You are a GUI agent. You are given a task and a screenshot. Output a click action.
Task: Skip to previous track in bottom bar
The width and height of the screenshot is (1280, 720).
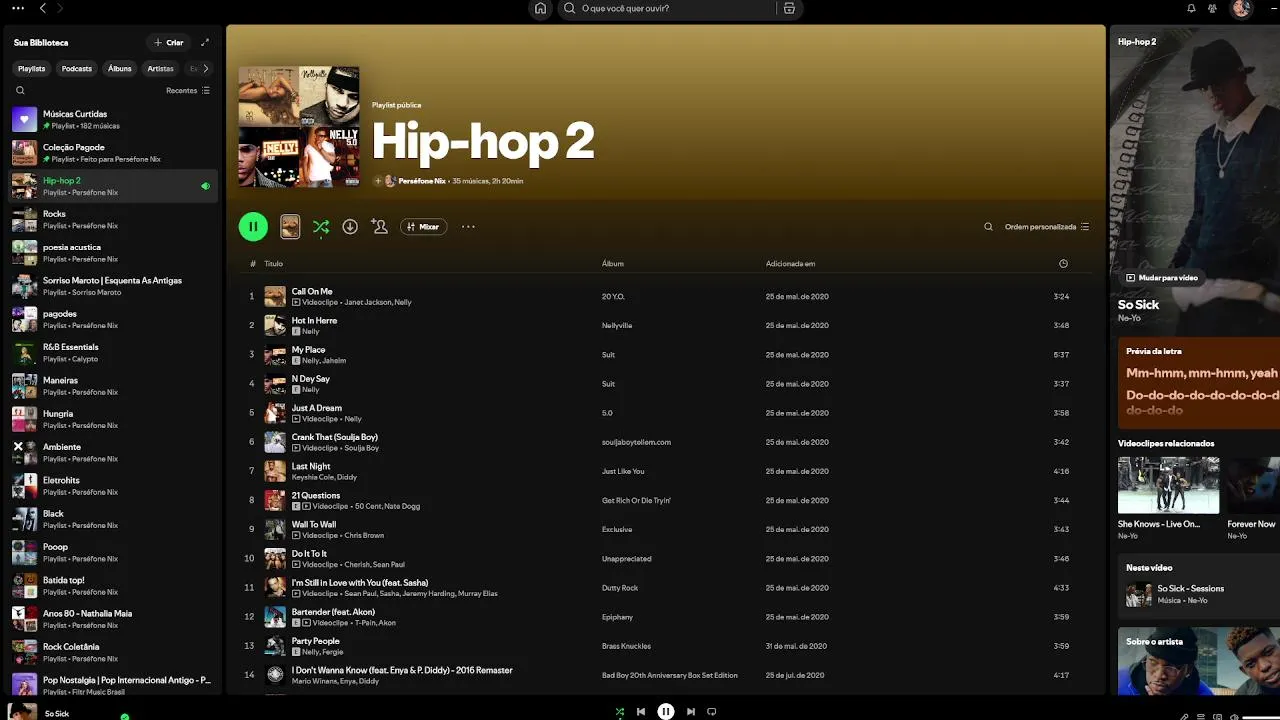tap(641, 712)
